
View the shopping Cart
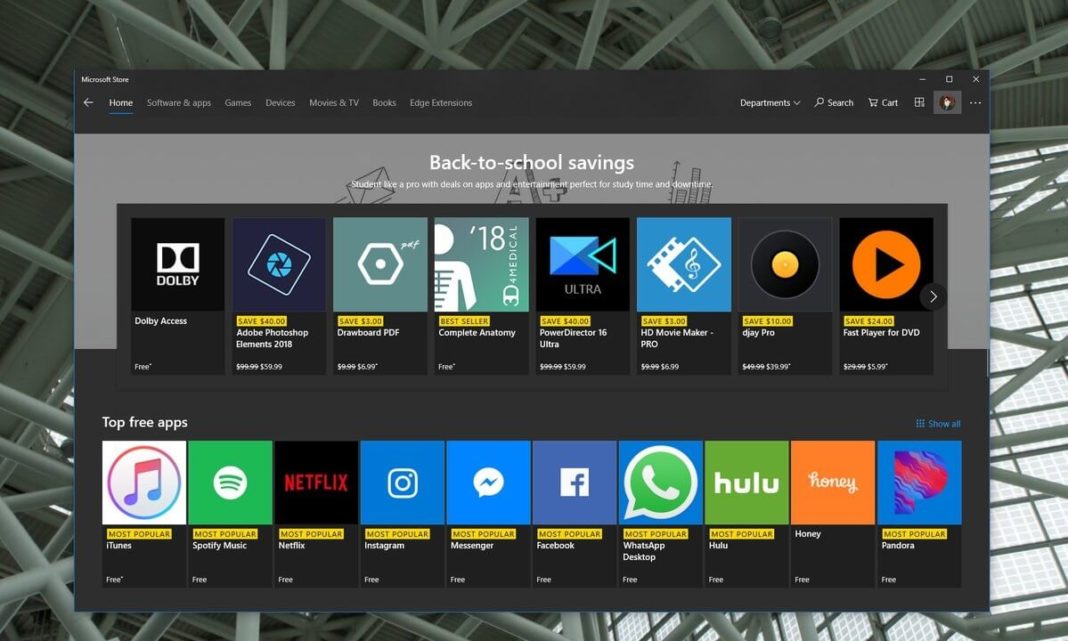click(882, 102)
